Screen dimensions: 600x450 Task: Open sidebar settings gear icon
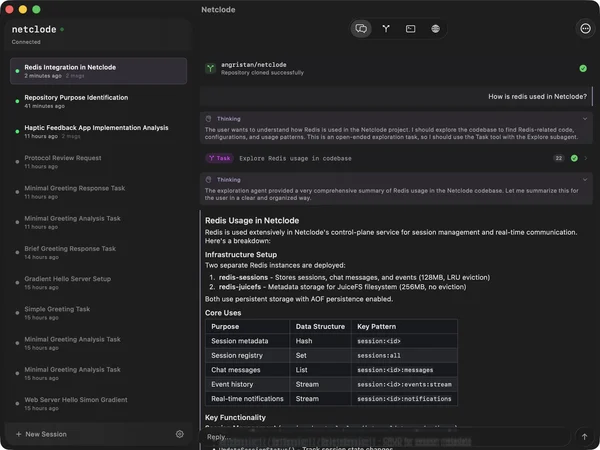[x=180, y=434]
